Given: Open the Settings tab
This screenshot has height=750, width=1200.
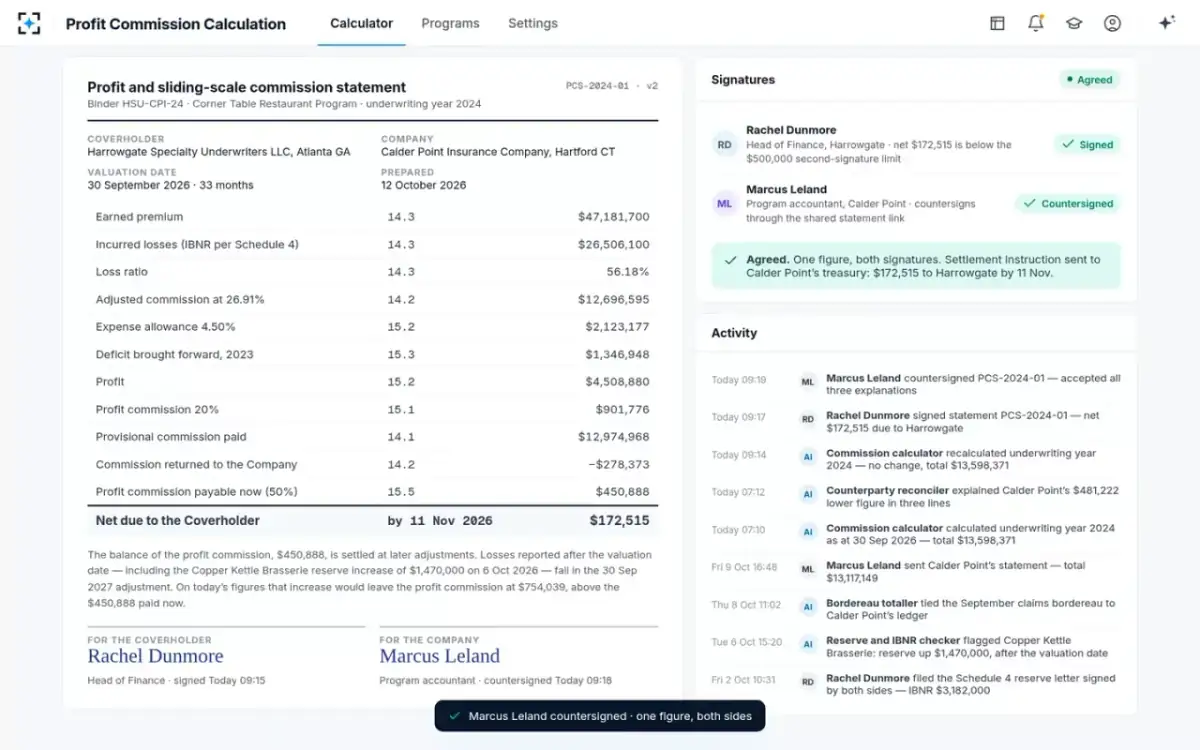Looking at the screenshot, I should (532, 23).
